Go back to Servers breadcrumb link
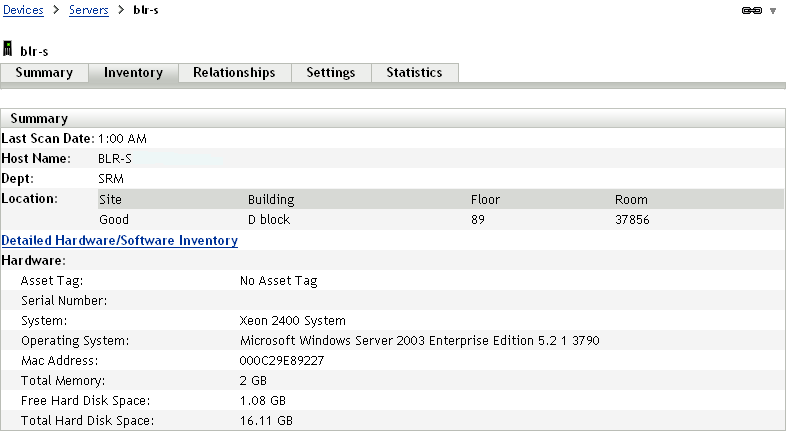Image resolution: width=788 pixels, height=432 pixels. coord(89,10)
